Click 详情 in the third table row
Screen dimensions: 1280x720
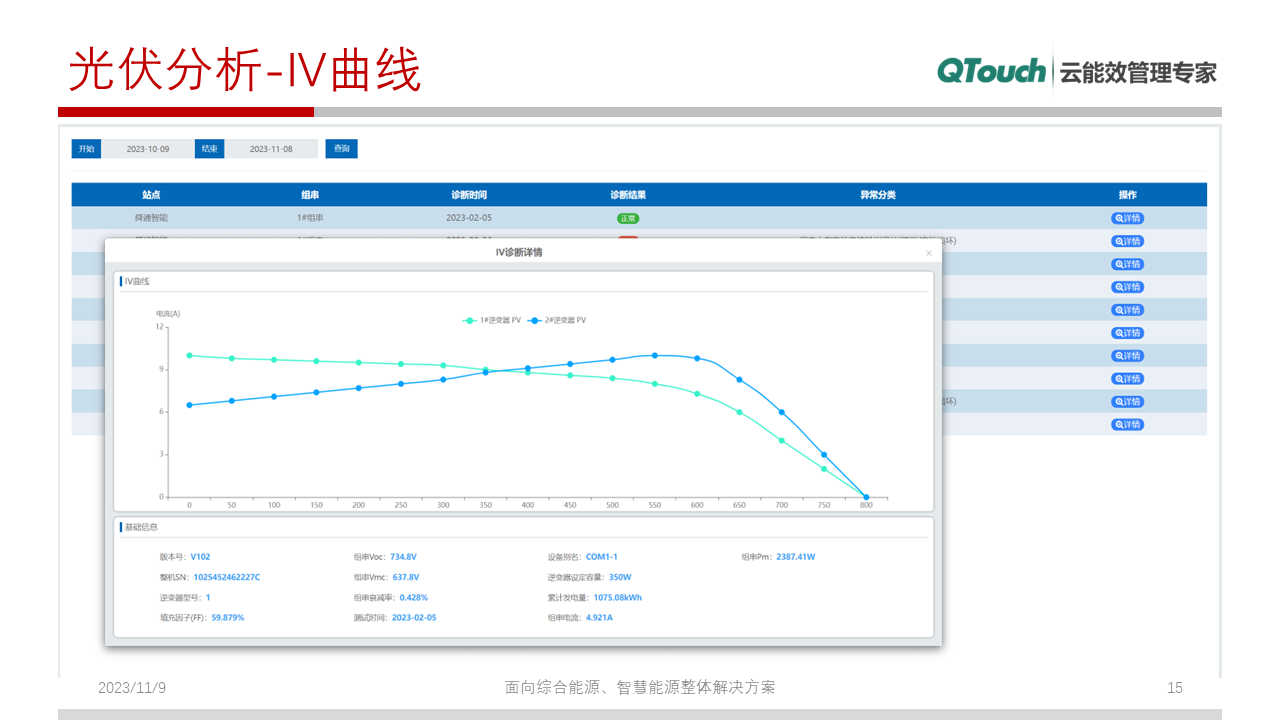click(x=1127, y=264)
